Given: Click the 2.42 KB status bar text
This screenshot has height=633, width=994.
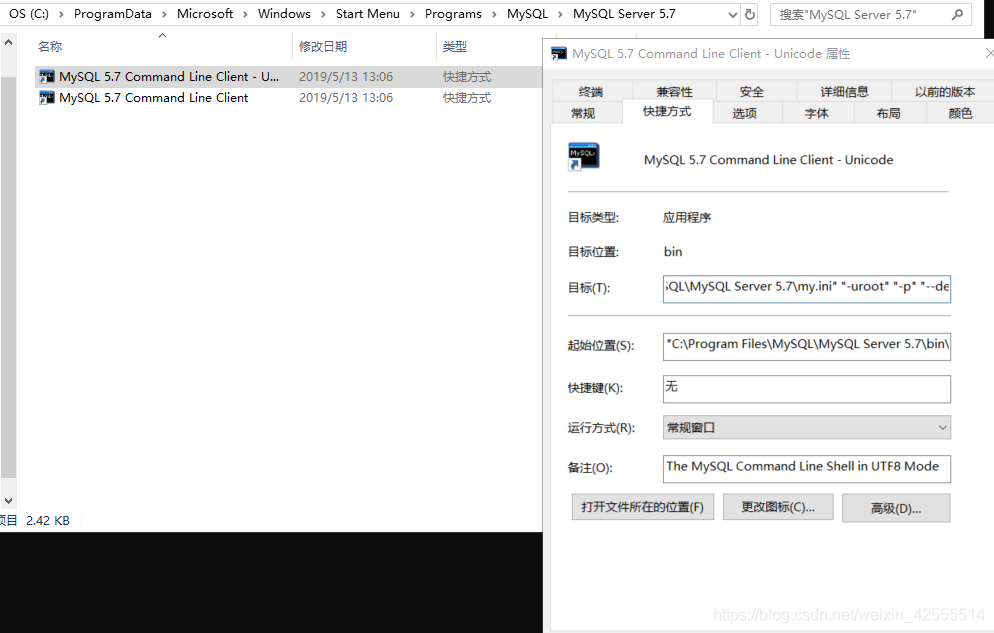Looking at the screenshot, I should 48,521.
